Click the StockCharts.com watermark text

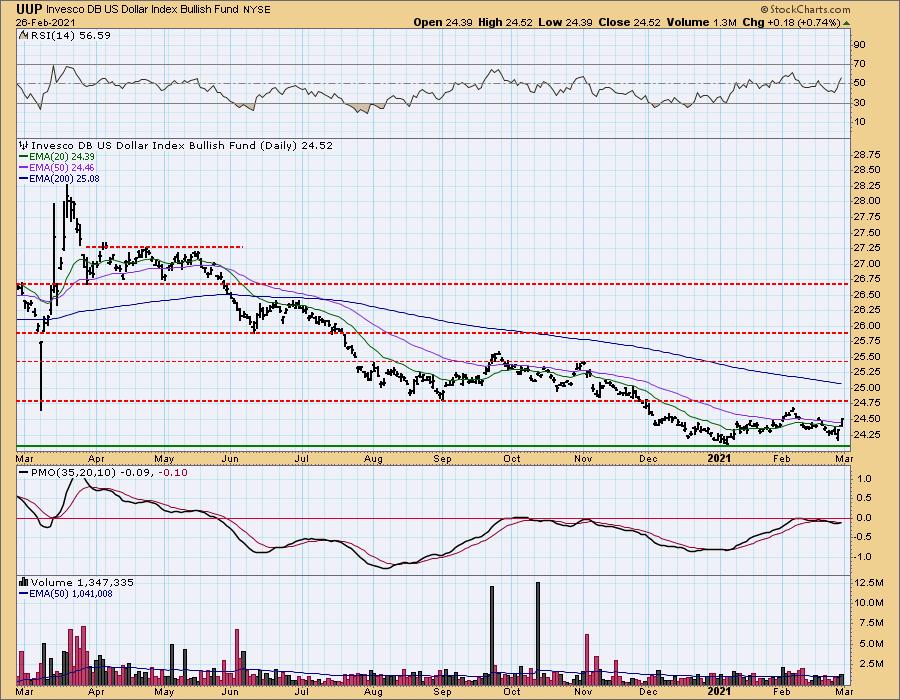coord(810,9)
